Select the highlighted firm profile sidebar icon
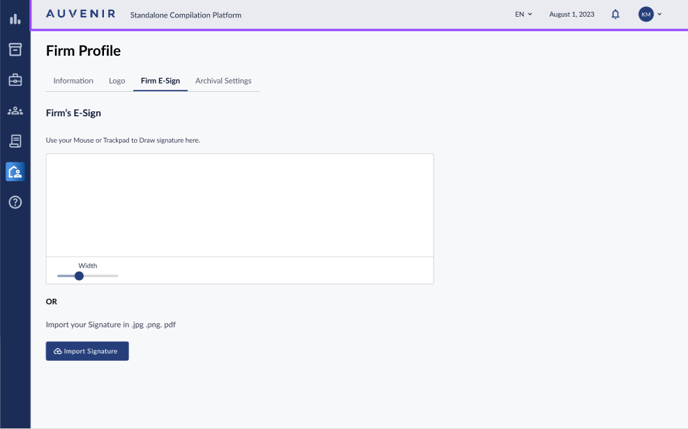 15,172
